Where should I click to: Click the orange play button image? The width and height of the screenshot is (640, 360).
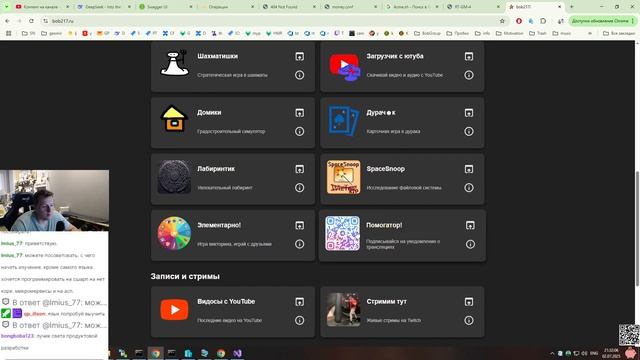click(174, 309)
